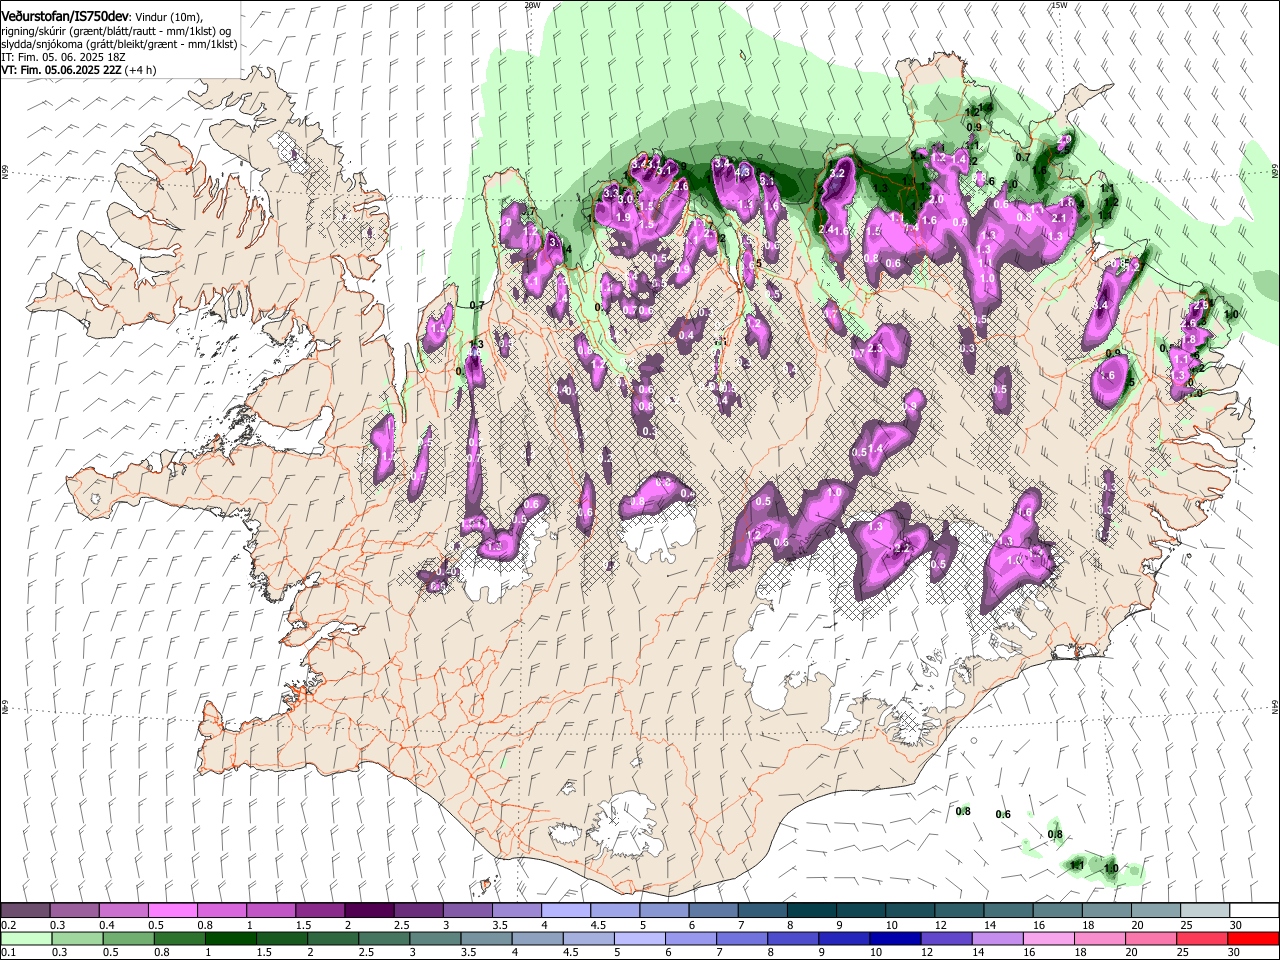
Task: Click the pale green 0.1 rain scale swatch
Action: [25, 938]
